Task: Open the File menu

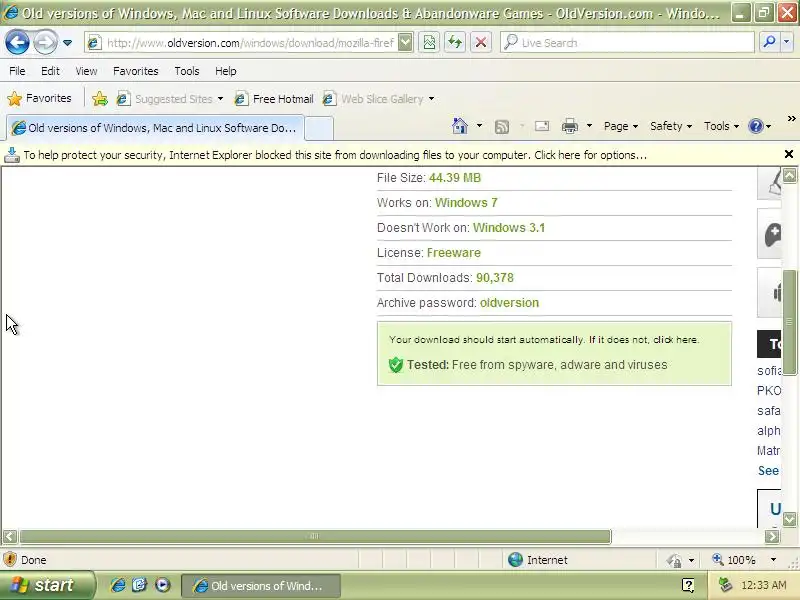Action: click(17, 71)
